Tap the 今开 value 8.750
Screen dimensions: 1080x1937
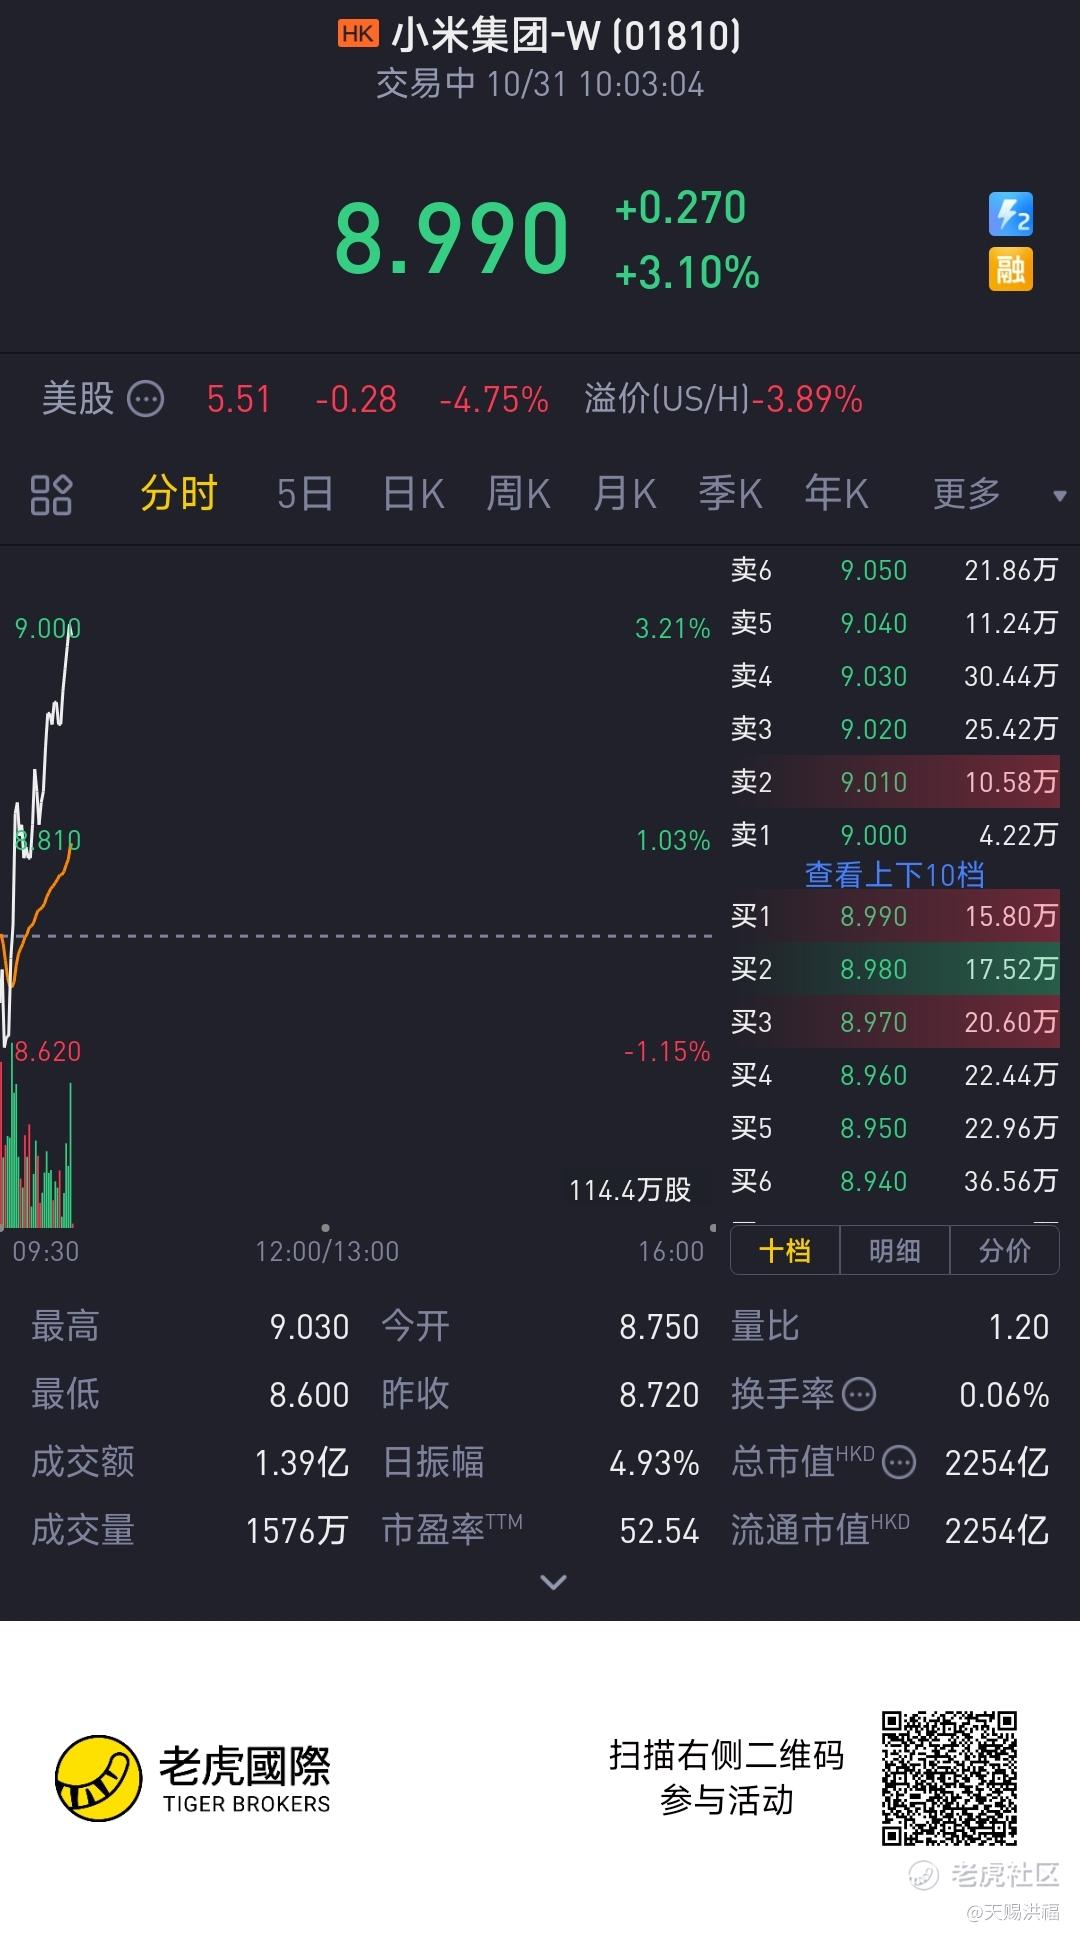(x=659, y=1327)
